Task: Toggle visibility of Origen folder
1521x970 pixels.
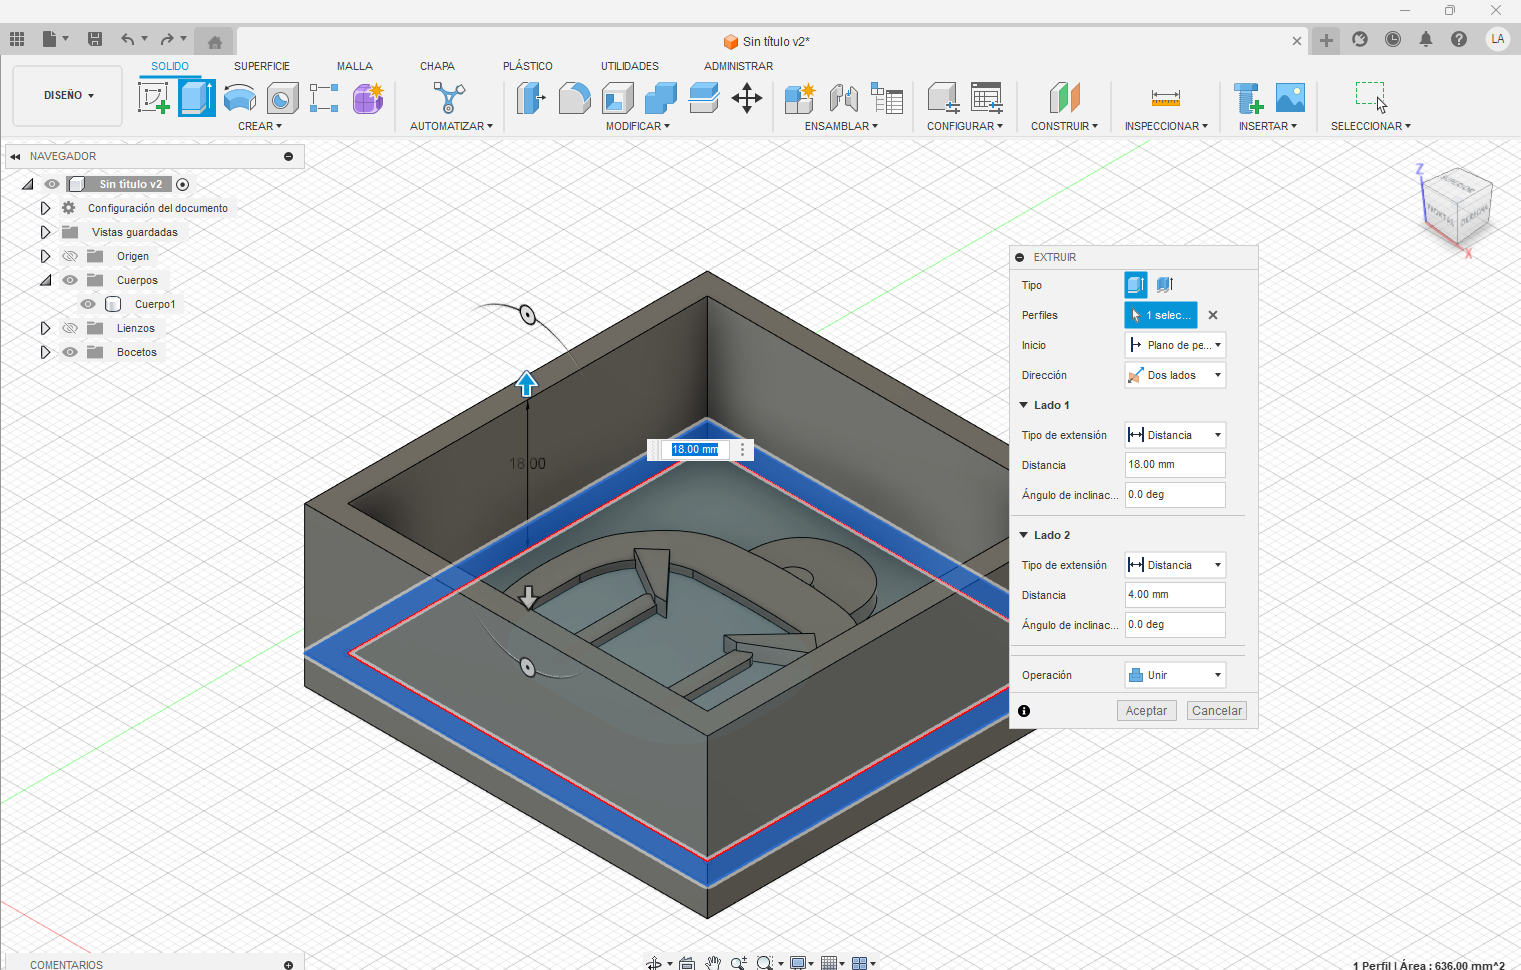Action: 70,256
